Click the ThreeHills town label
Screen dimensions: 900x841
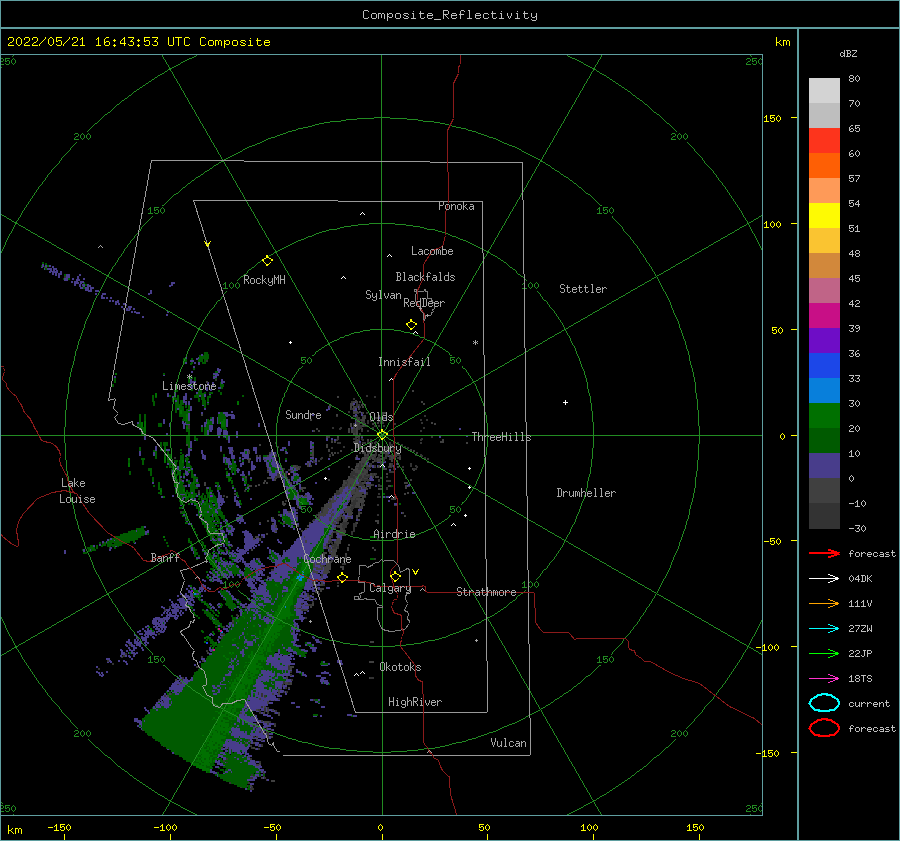(x=502, y=437)
